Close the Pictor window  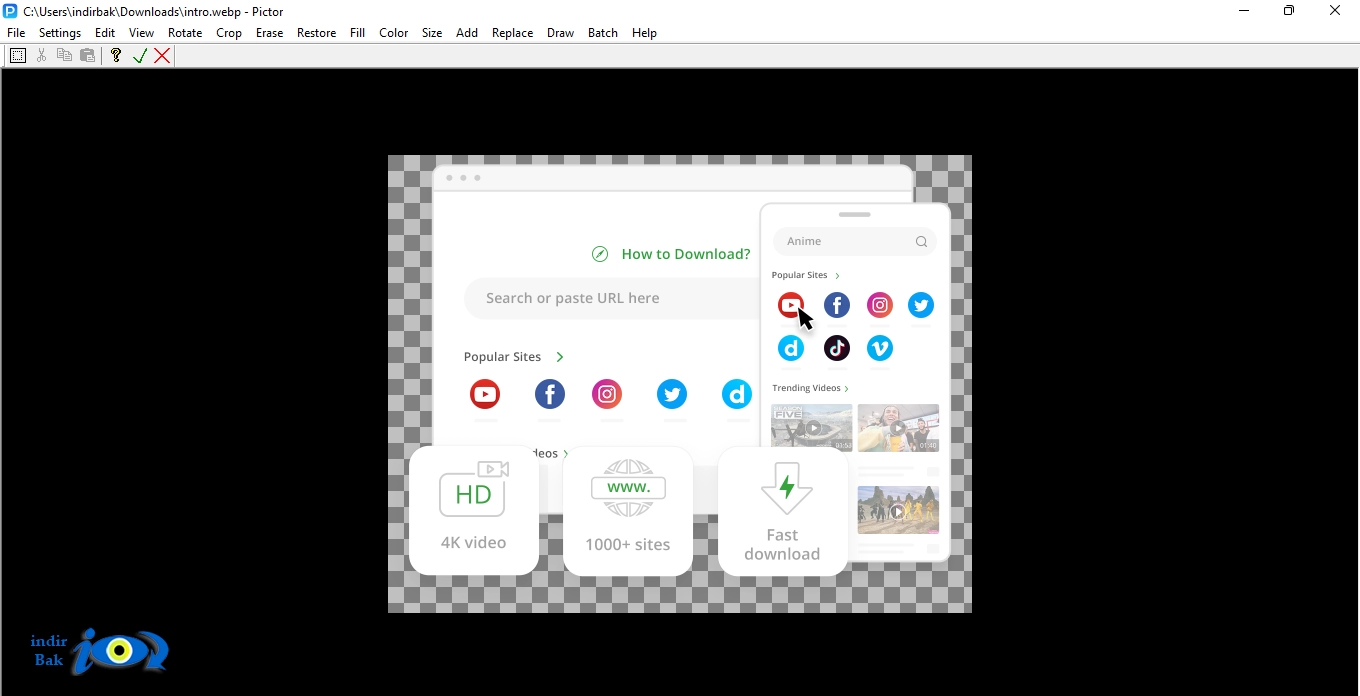[x=1335, y=11]
